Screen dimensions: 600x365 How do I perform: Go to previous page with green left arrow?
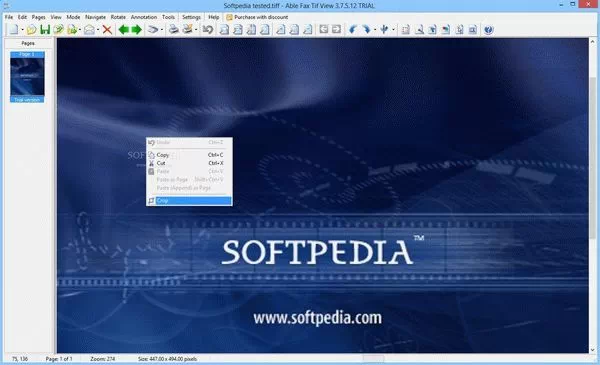click(123, 29)
